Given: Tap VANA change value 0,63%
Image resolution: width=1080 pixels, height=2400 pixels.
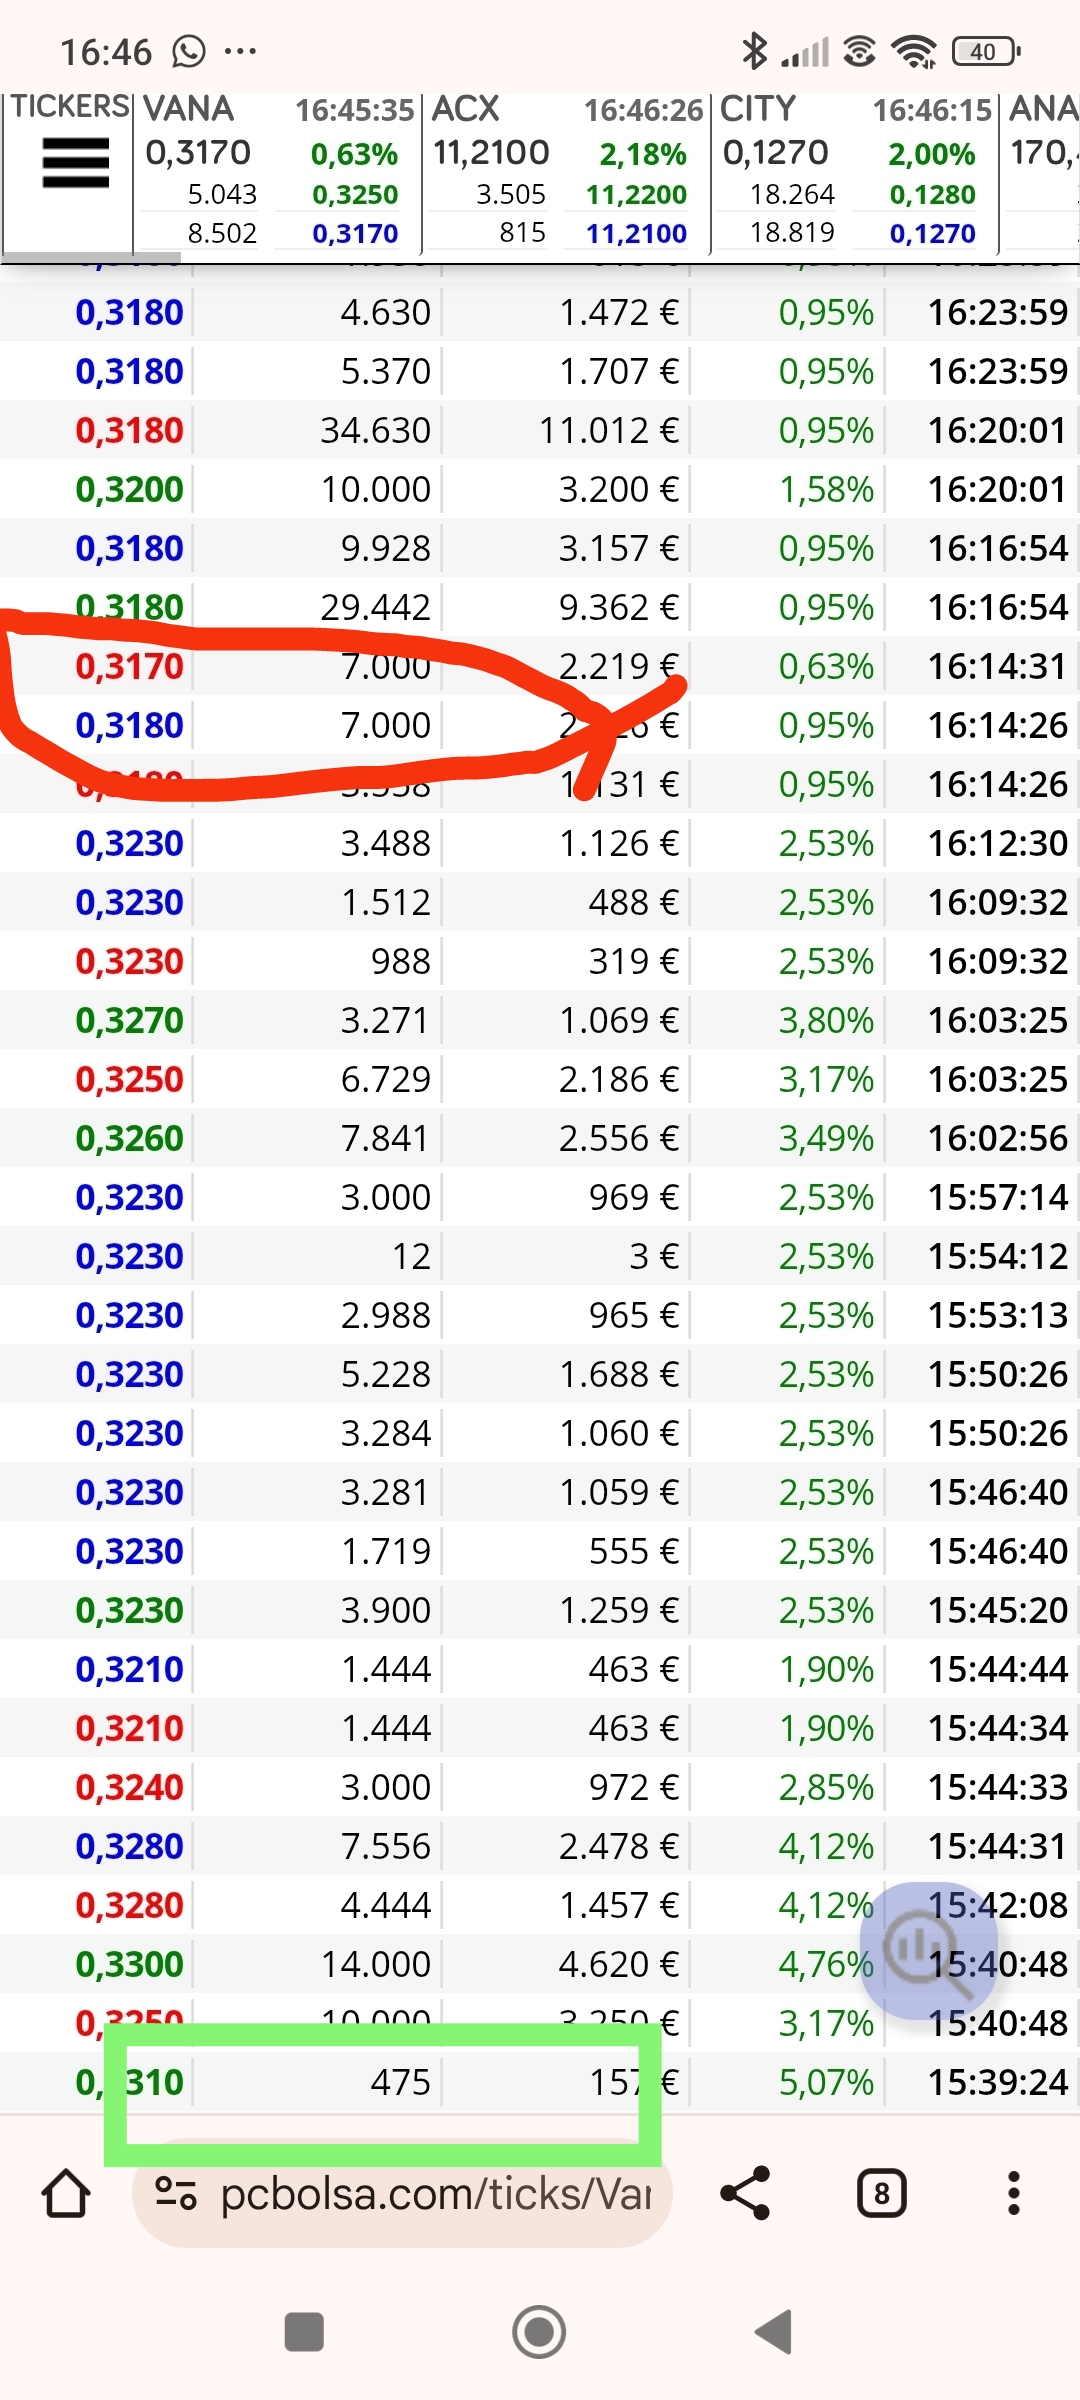Looking at the screenshot, I should [x=354, y=154].
